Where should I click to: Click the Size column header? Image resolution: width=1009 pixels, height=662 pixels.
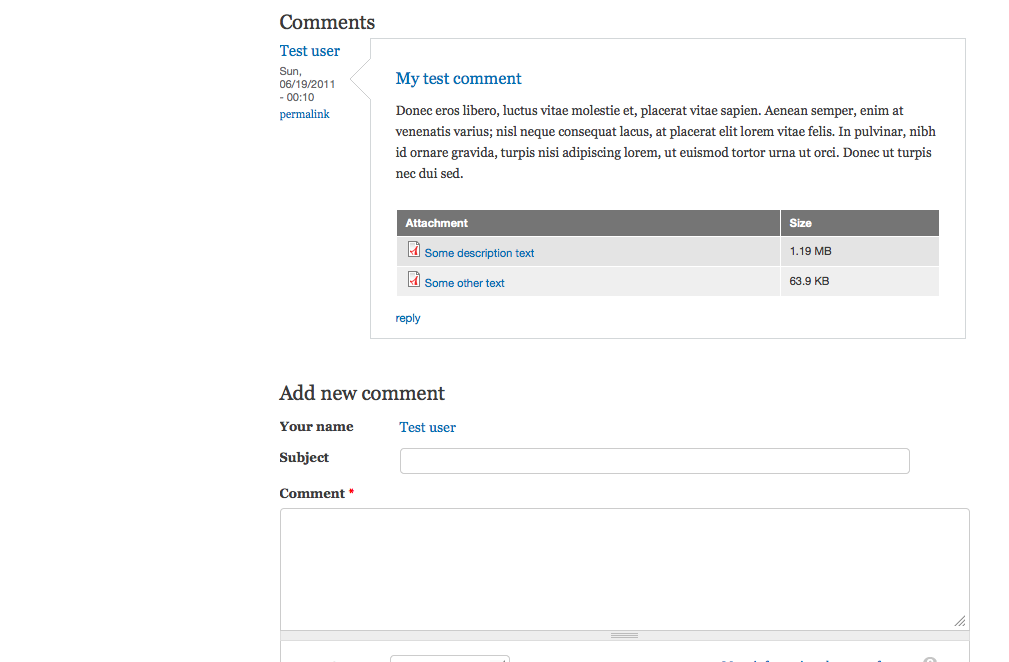[800, 223]
